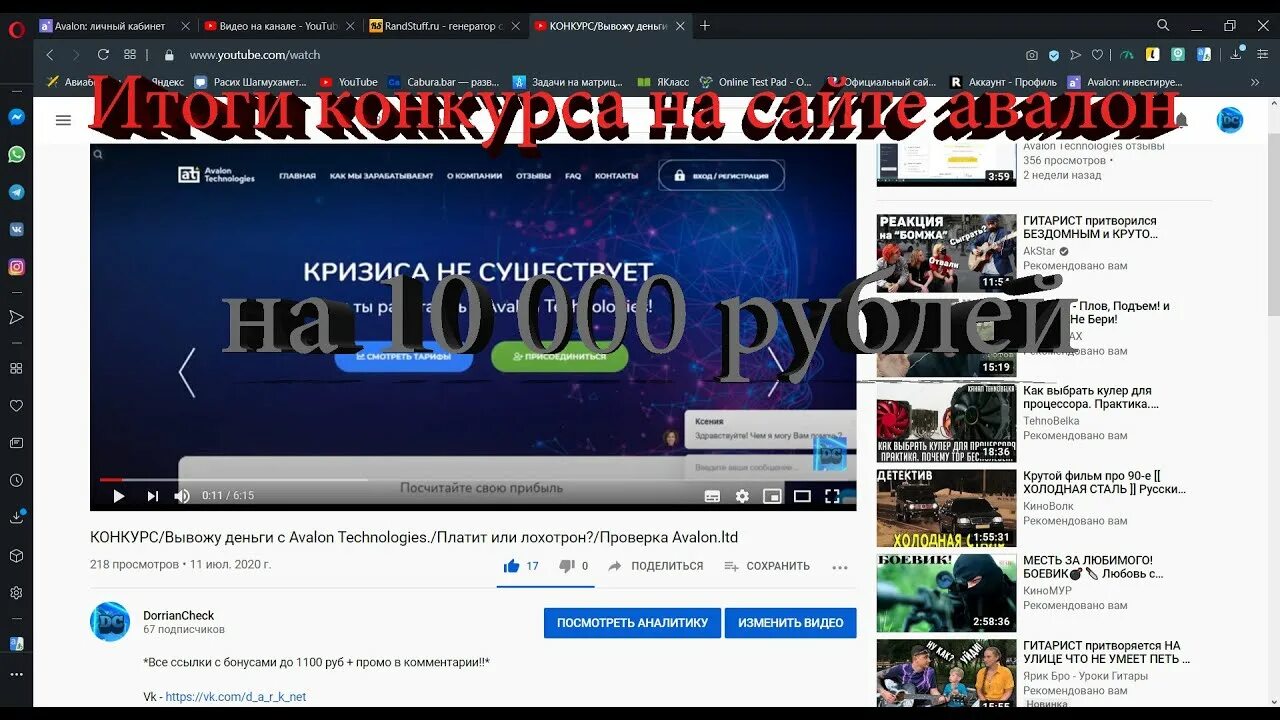Click the snapshot camera icon in address bar

coord(1032,55)
